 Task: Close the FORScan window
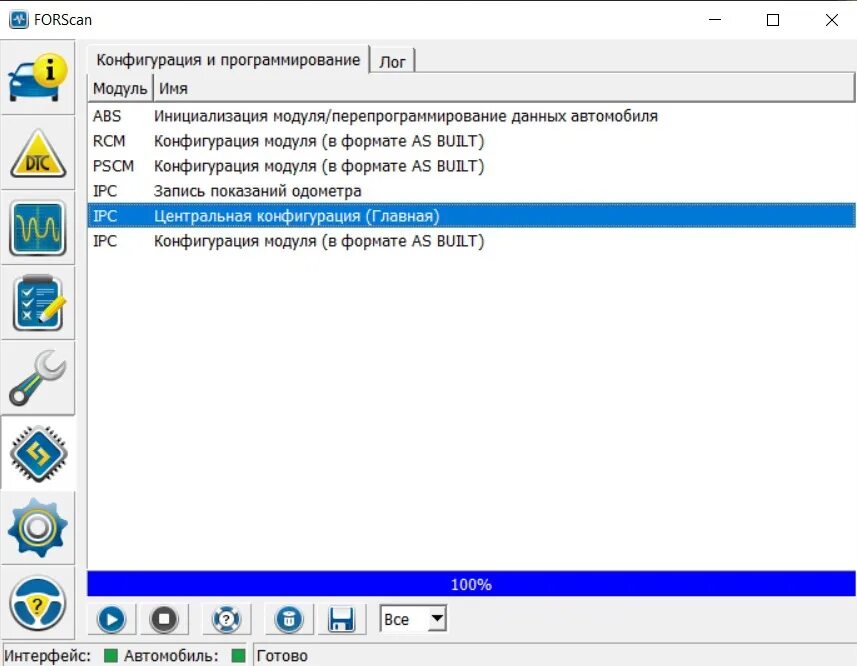point(831,20)
